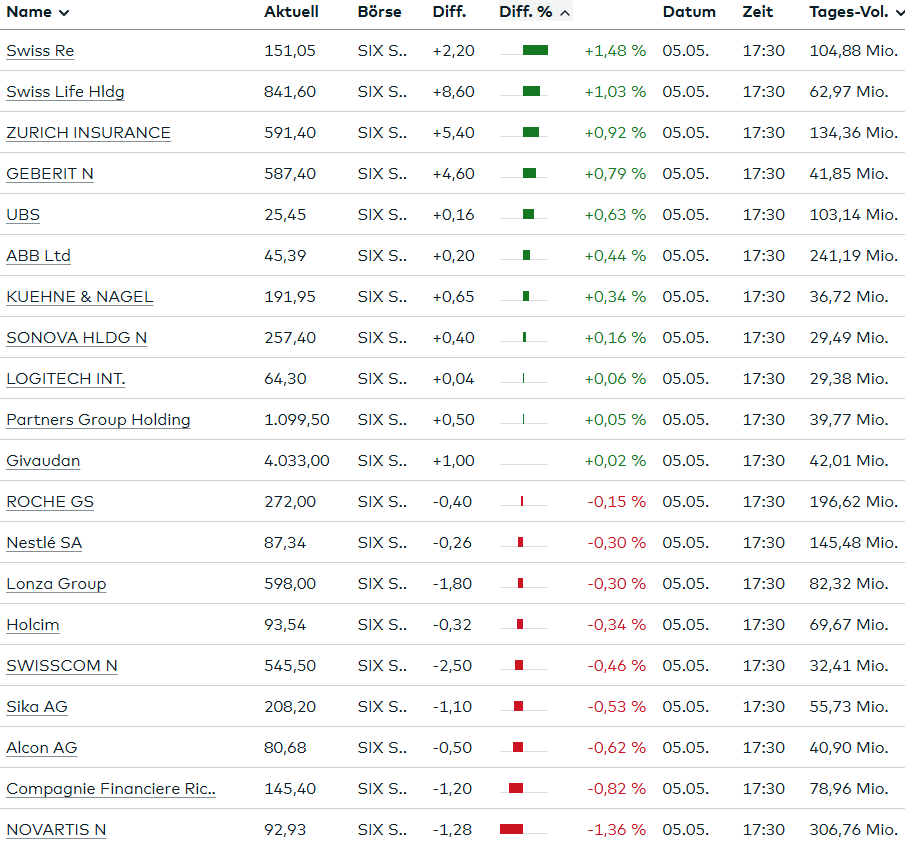This screenshot has height=844, width=905.
Task: Click the Nestlé price 87,34
Action: pos(285,543)
